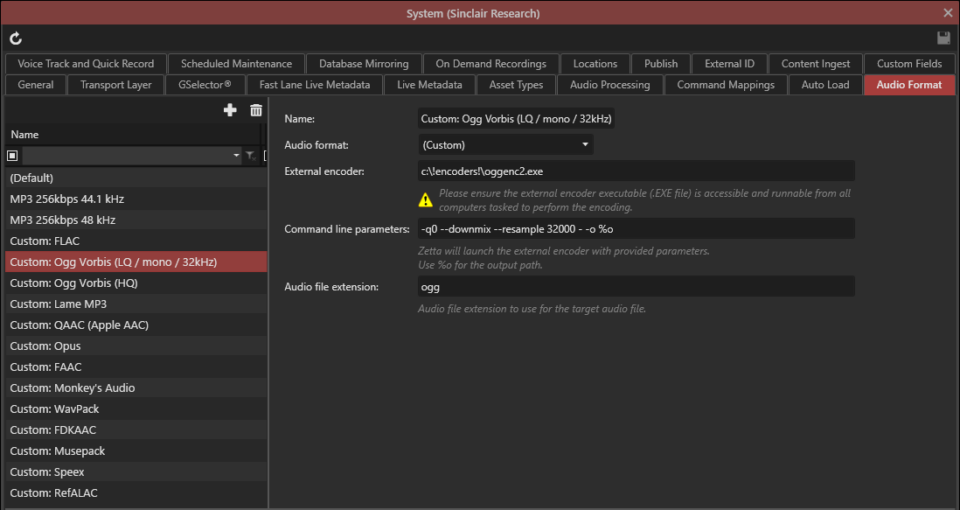Select Custom: Lame MP3 row
The image size is (960, 510).
click(136, 304)
